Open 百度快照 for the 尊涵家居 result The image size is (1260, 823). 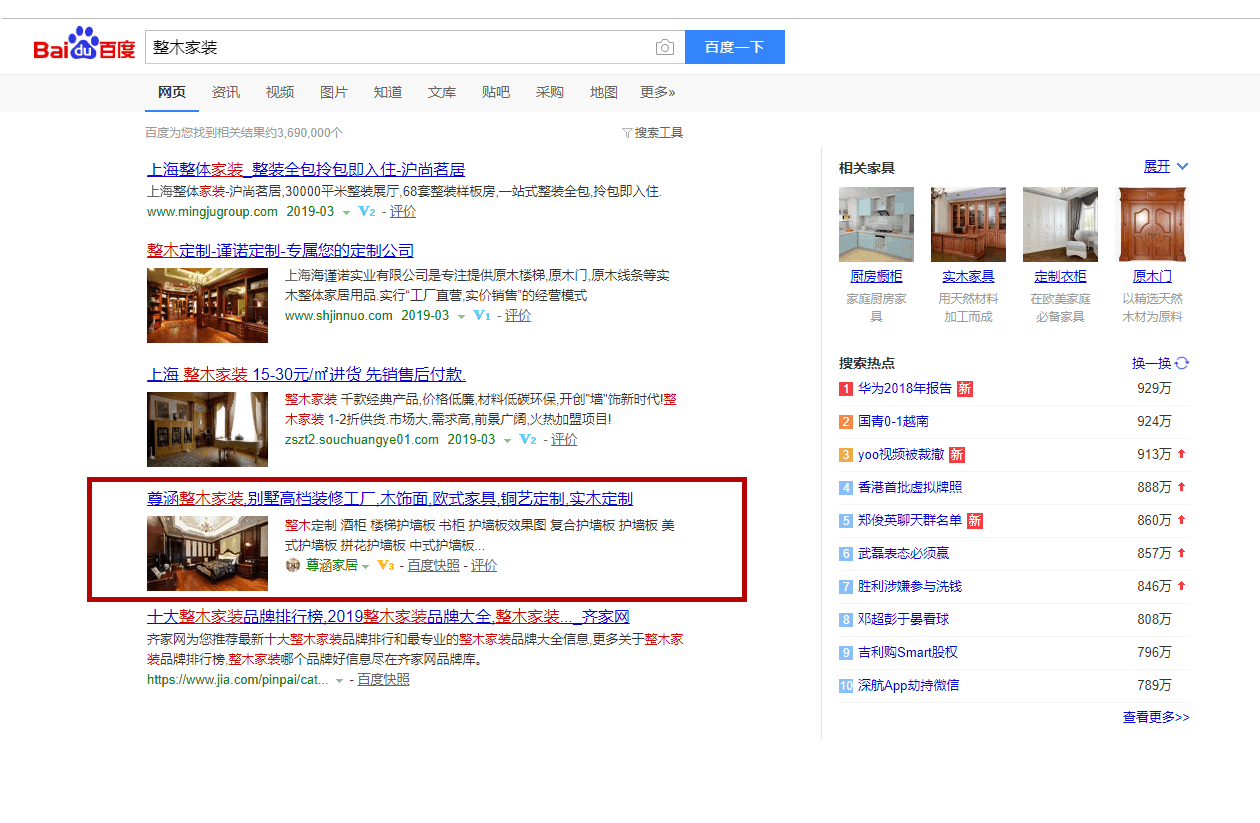[434, 566]
